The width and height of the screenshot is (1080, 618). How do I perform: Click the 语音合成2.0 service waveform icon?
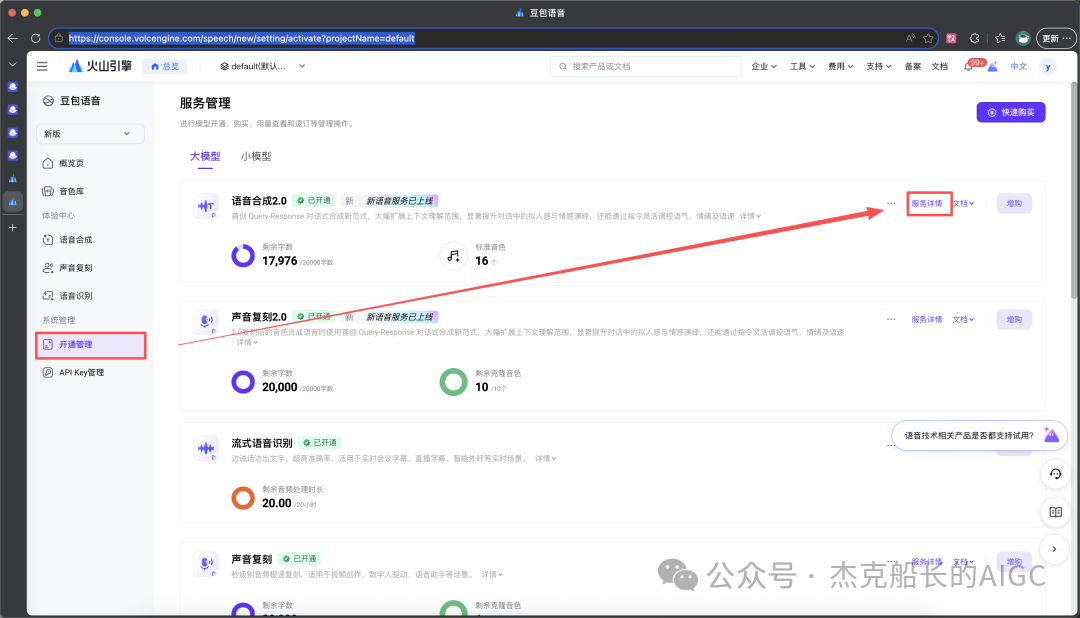click(206, 205)
